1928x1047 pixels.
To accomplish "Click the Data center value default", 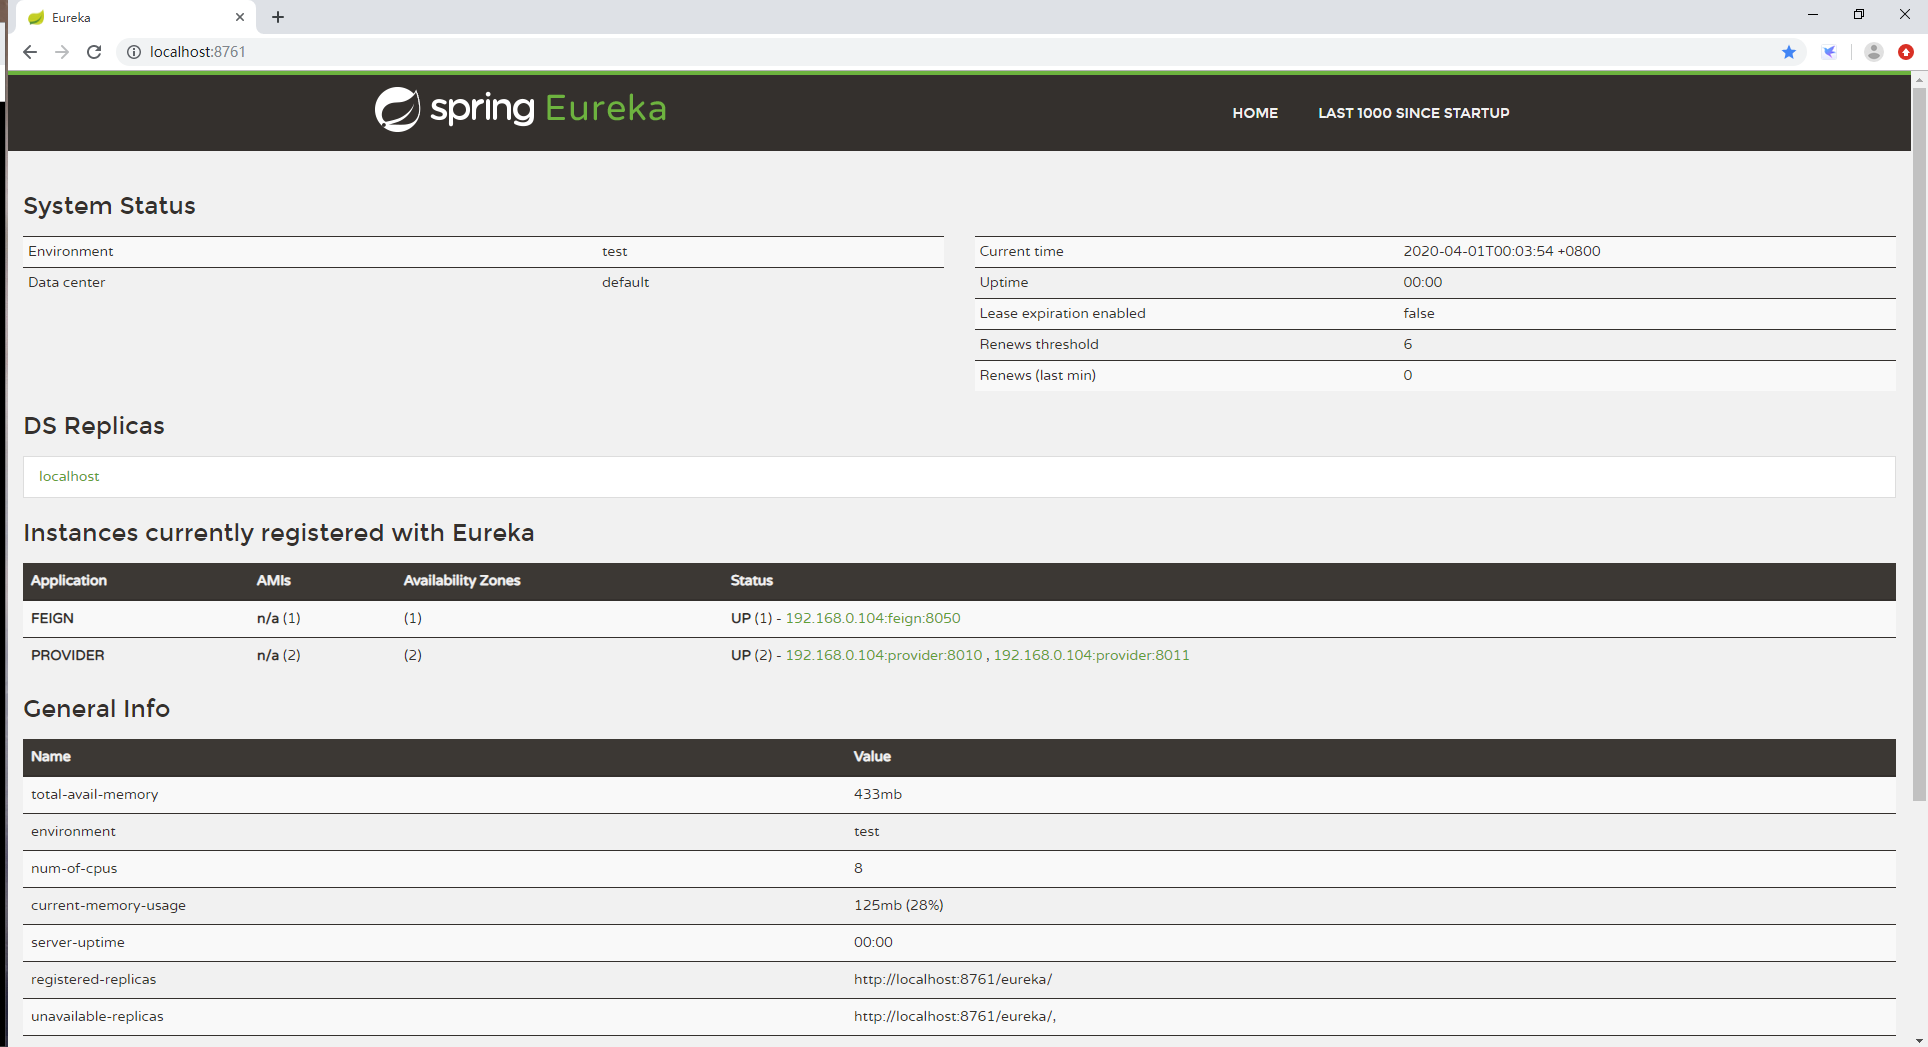I will point(625,282).
